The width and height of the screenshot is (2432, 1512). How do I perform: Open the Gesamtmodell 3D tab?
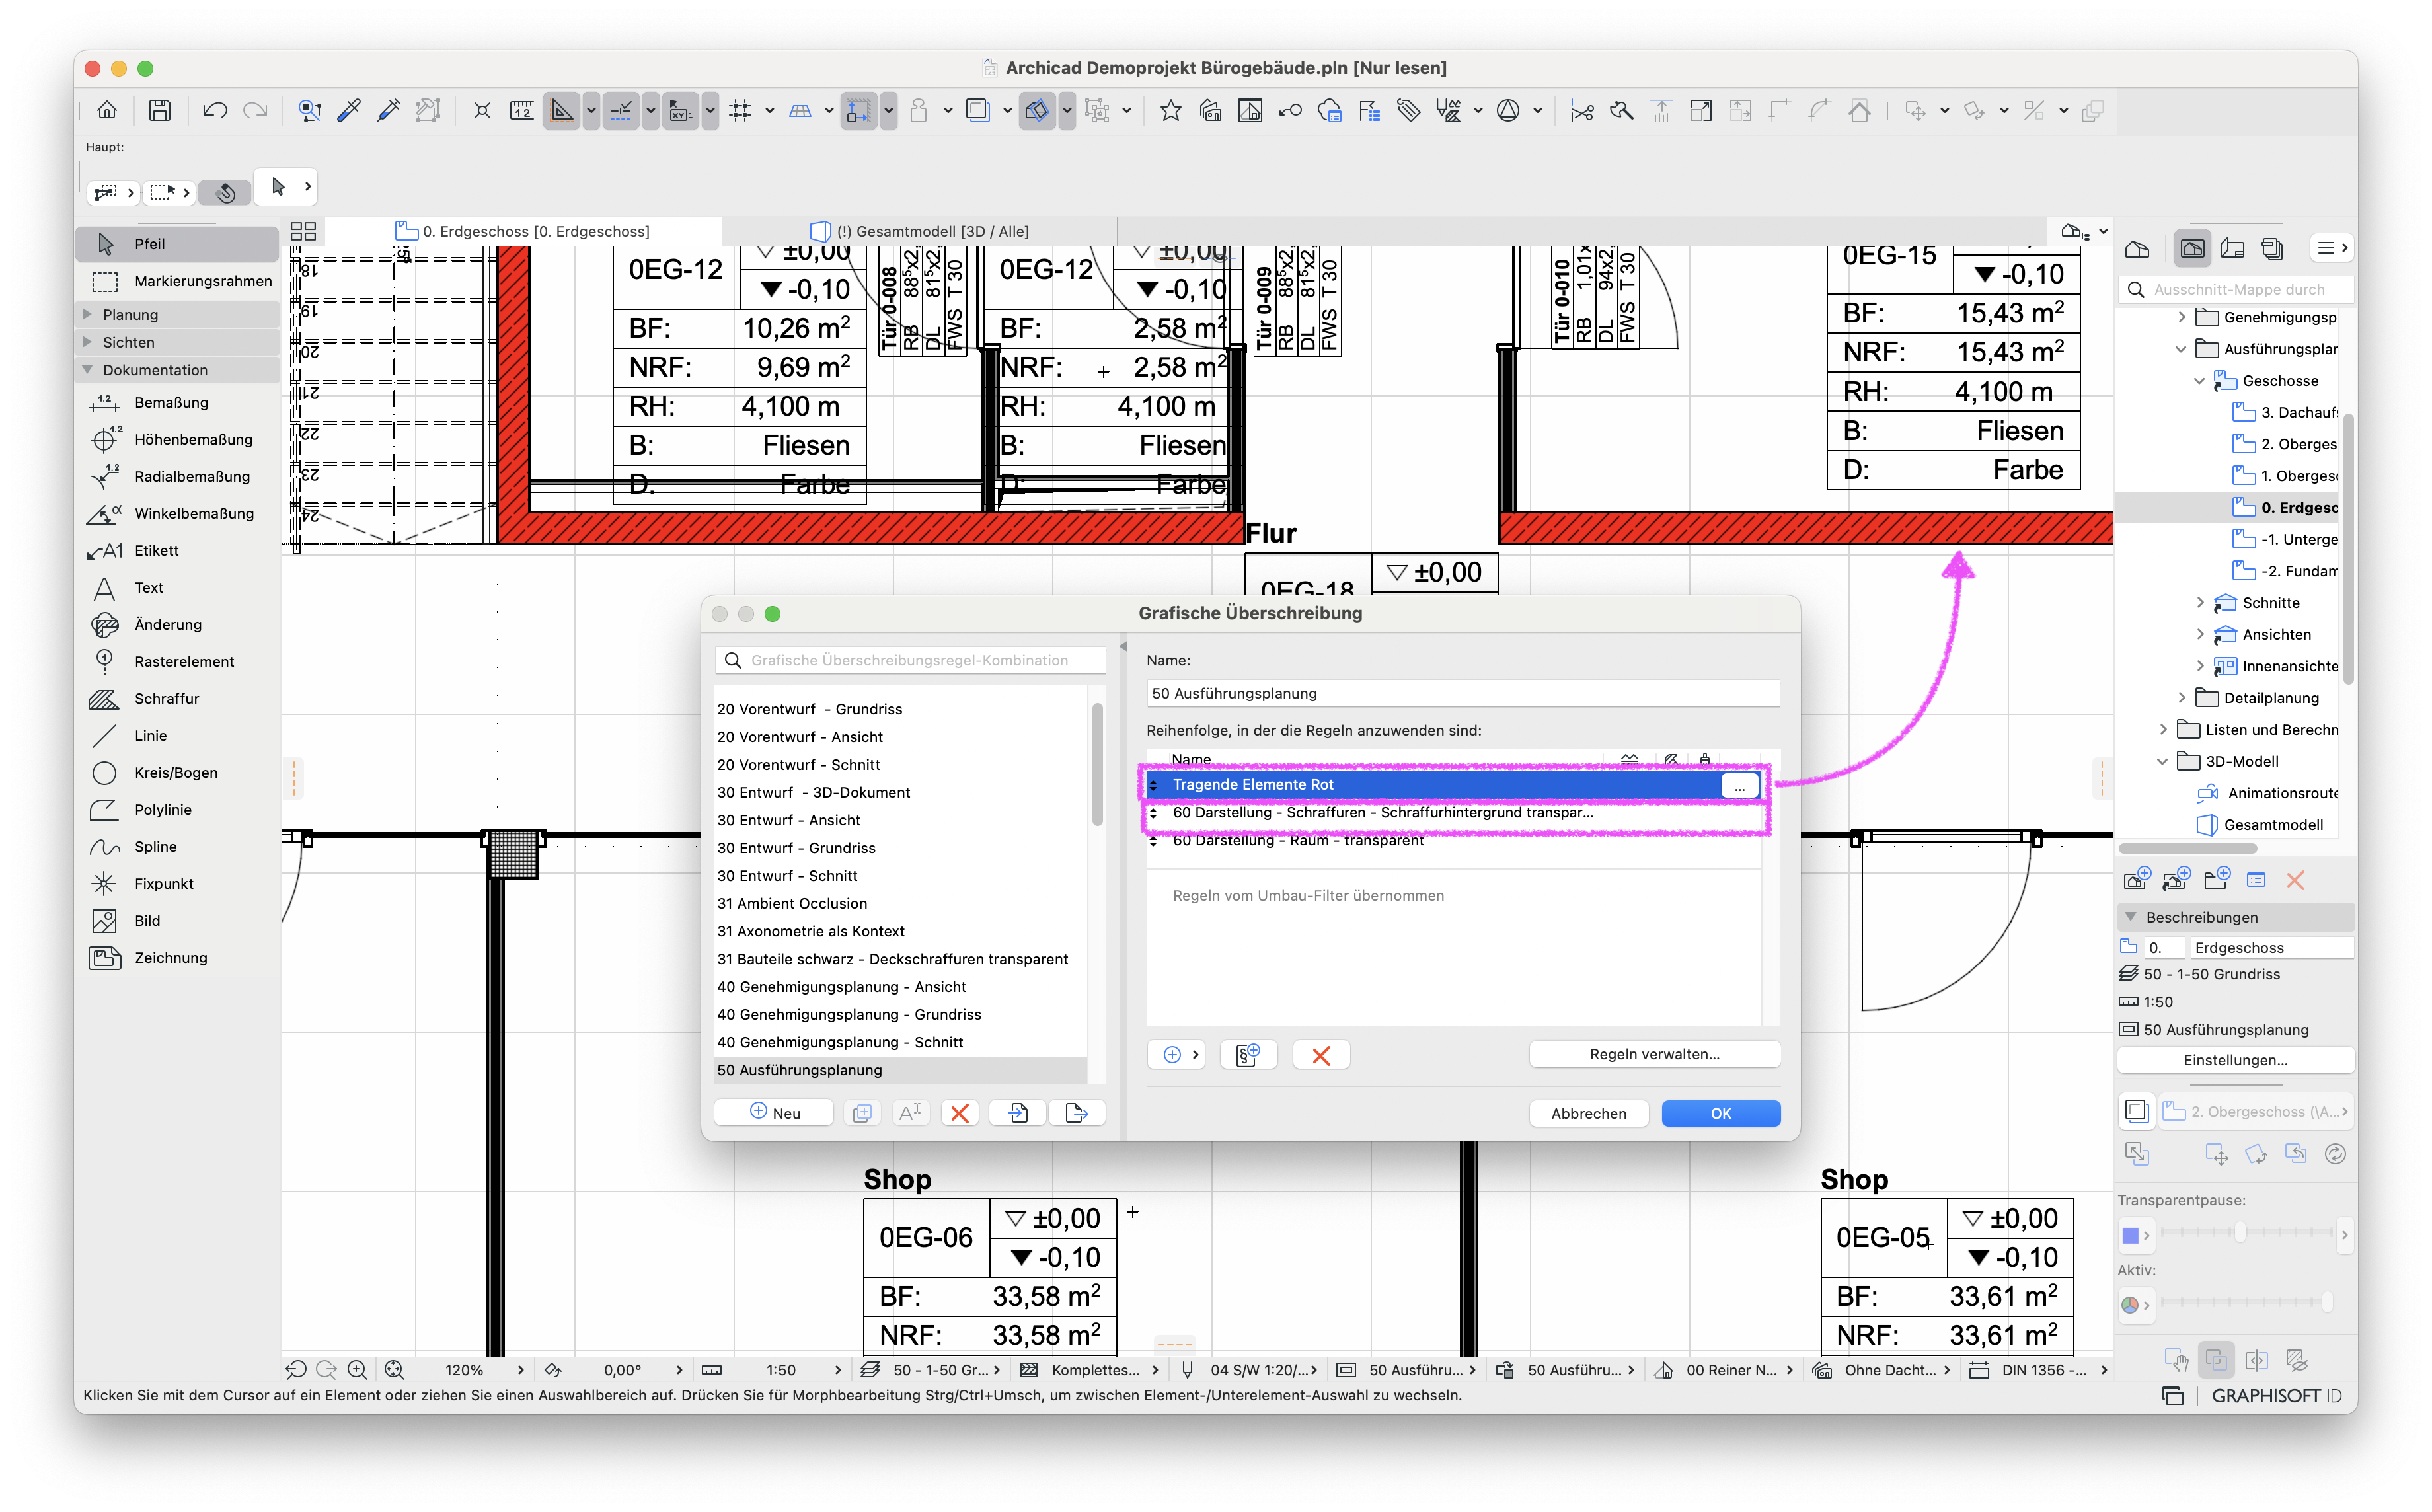click(x=920, y=231)
